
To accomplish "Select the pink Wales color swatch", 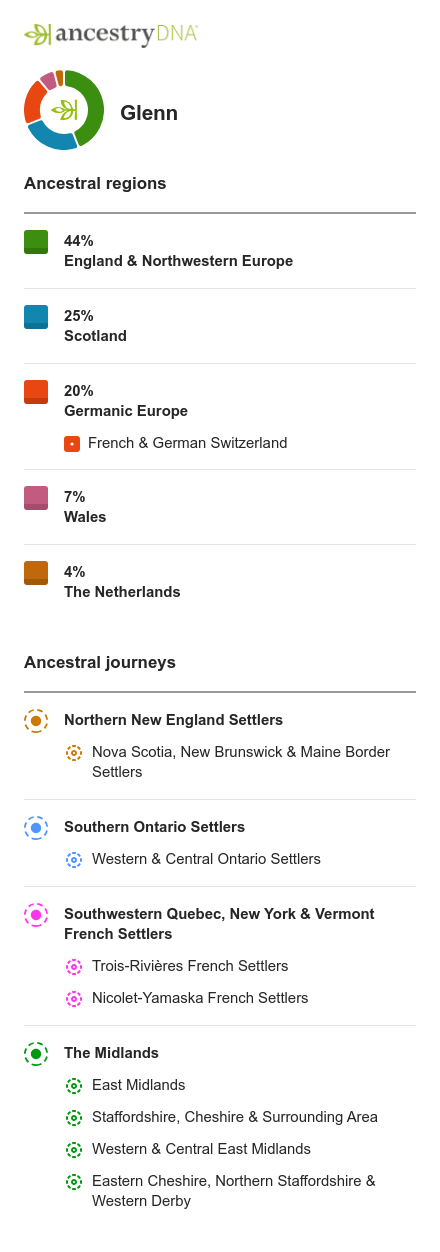I will click(36, 498).
